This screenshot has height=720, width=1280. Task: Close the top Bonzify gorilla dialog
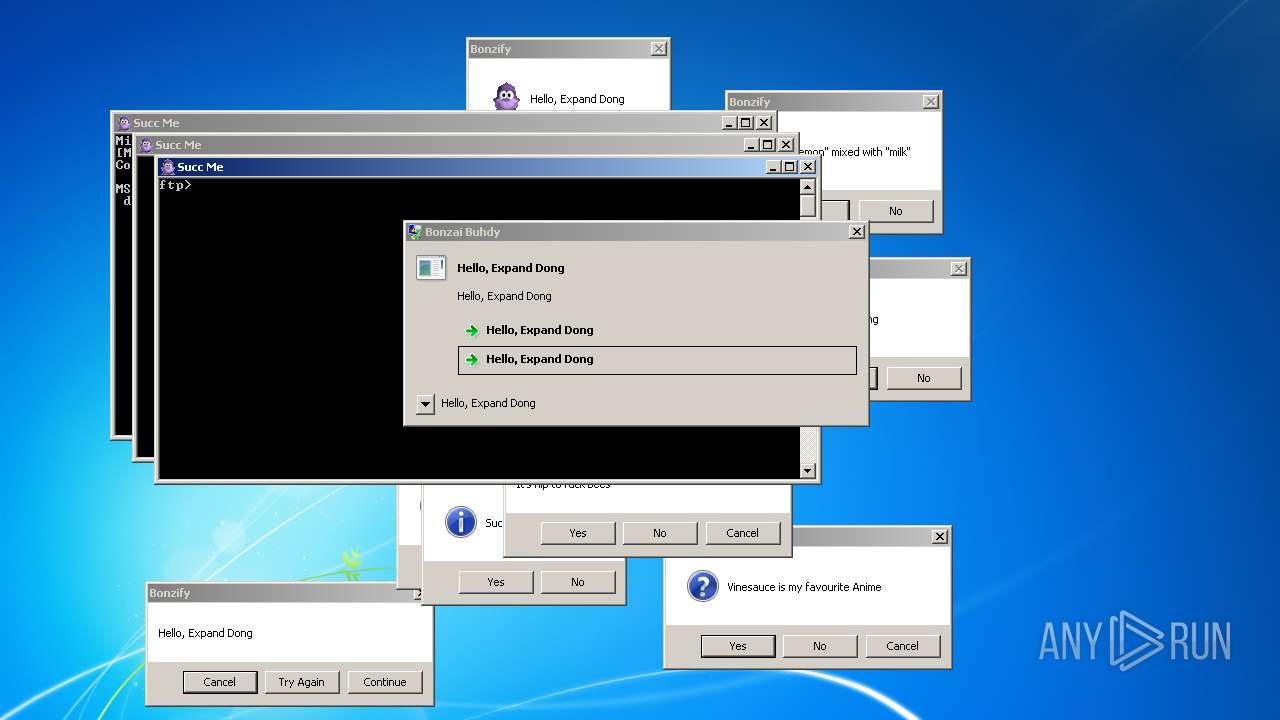pyautogui.click(x=658, y=49)
